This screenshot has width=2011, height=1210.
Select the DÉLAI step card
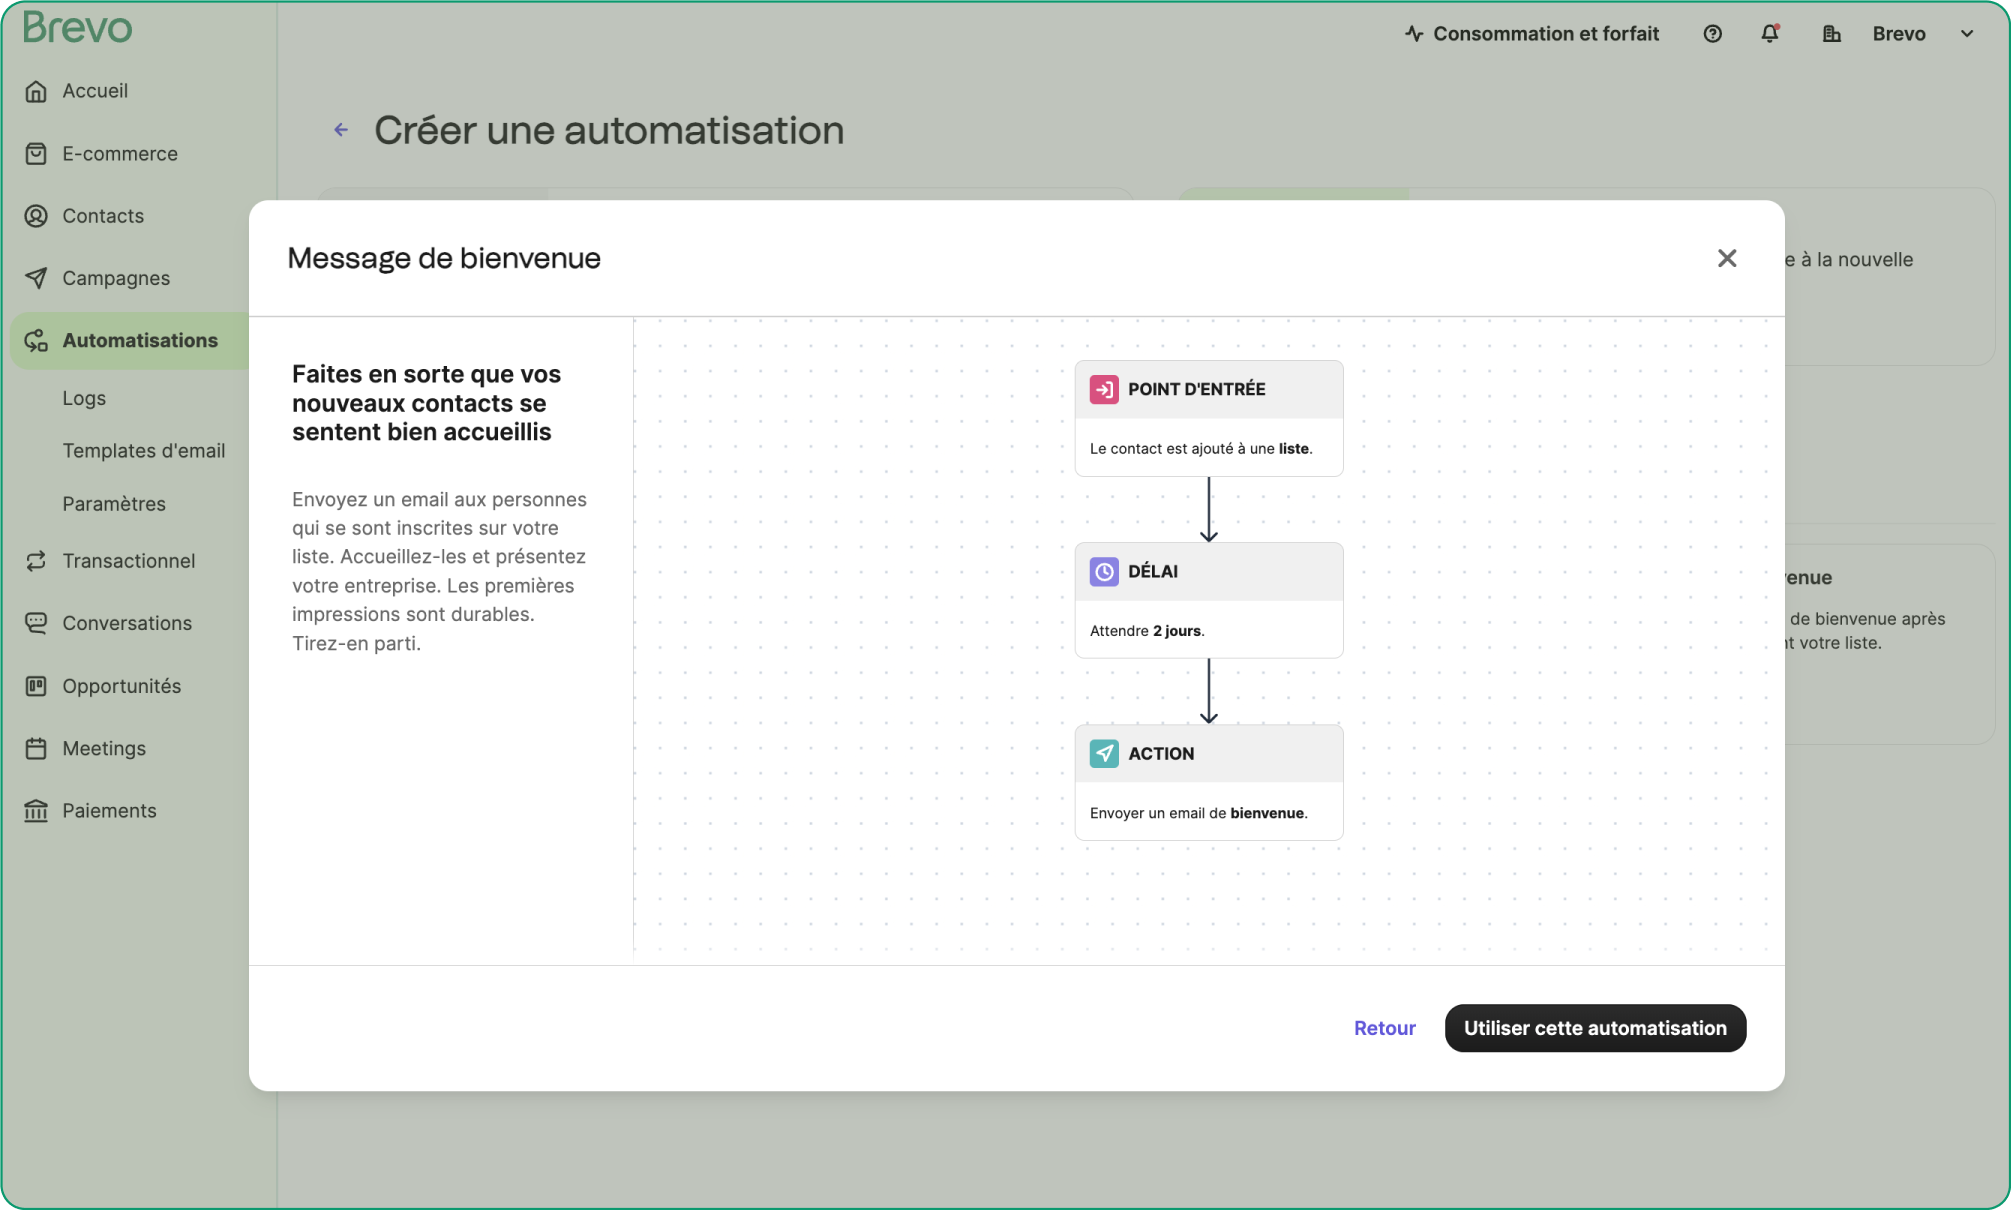tap(1208, 600)
